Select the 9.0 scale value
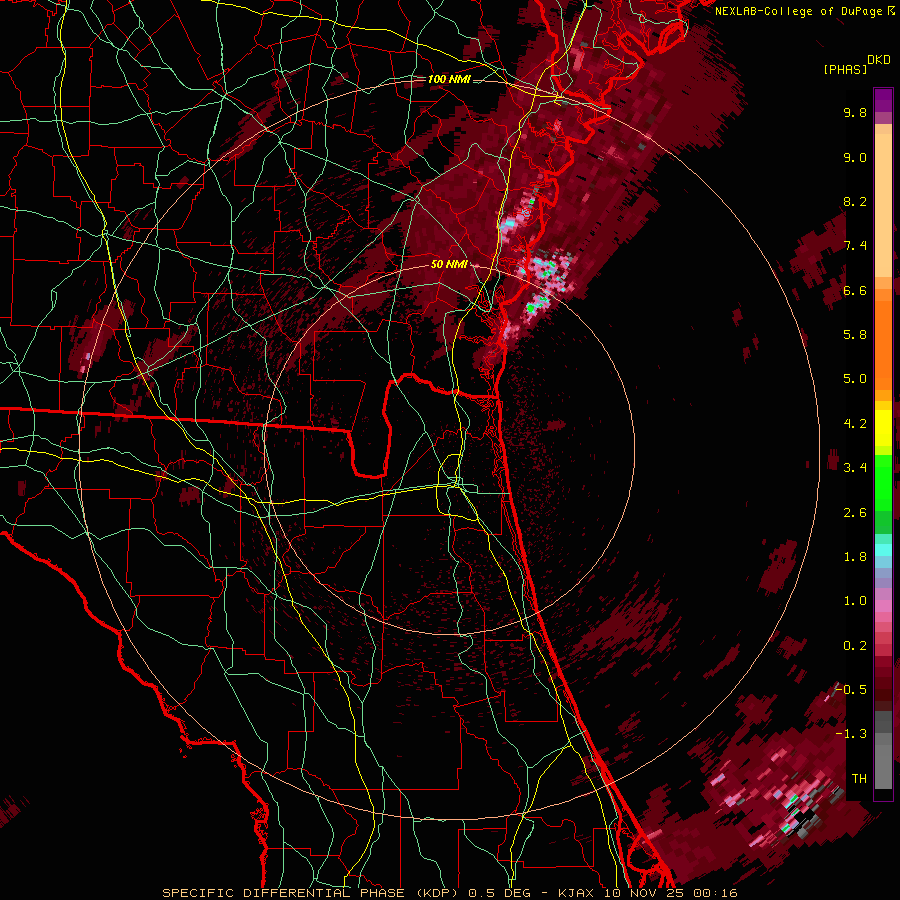900x900 pixels. click(x=855, y=157)
